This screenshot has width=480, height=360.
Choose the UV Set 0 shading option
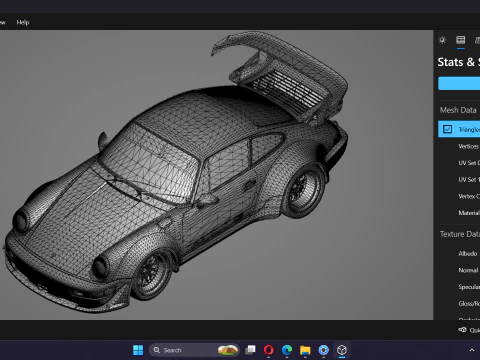click(x=469, y=163)
